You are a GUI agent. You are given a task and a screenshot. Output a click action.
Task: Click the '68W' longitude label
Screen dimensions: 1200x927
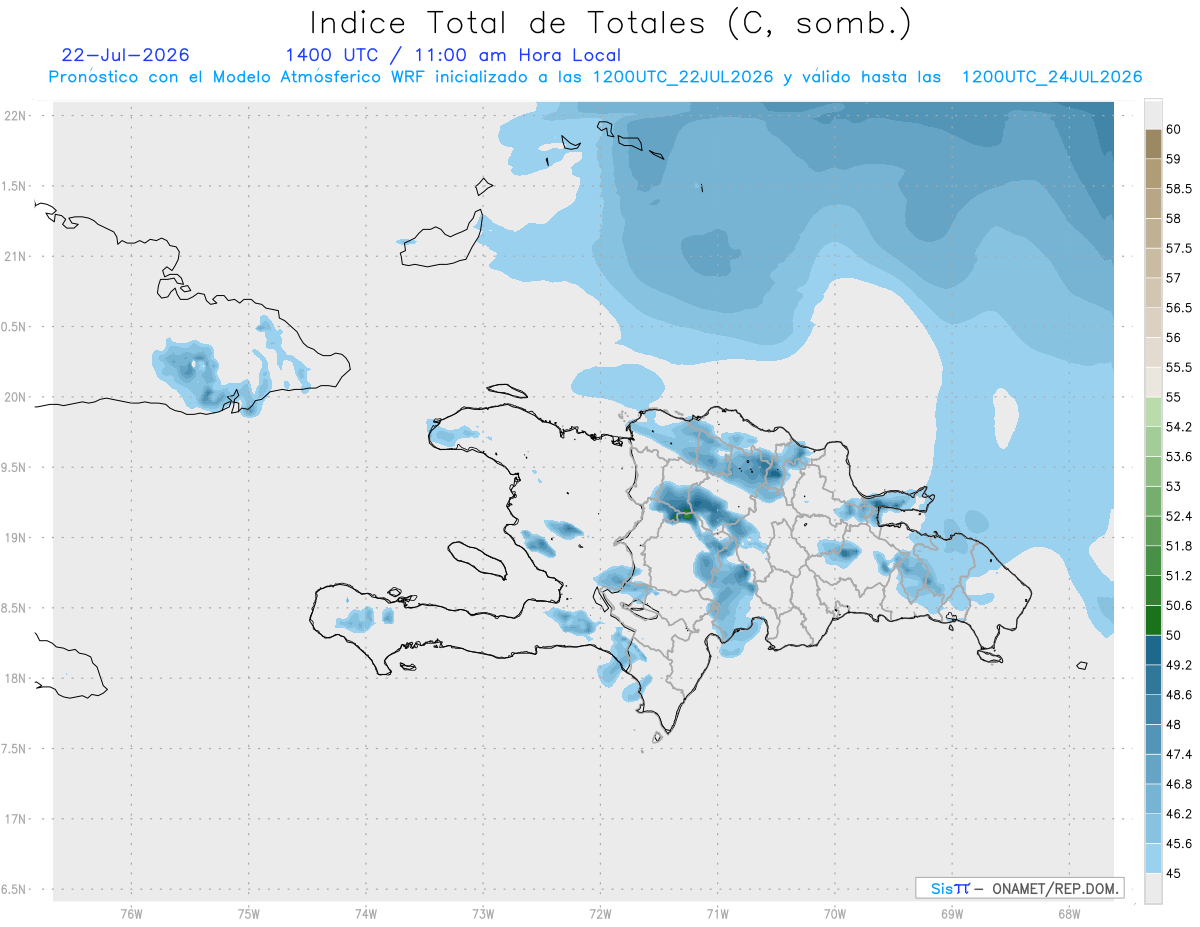tap(1069, 913)
